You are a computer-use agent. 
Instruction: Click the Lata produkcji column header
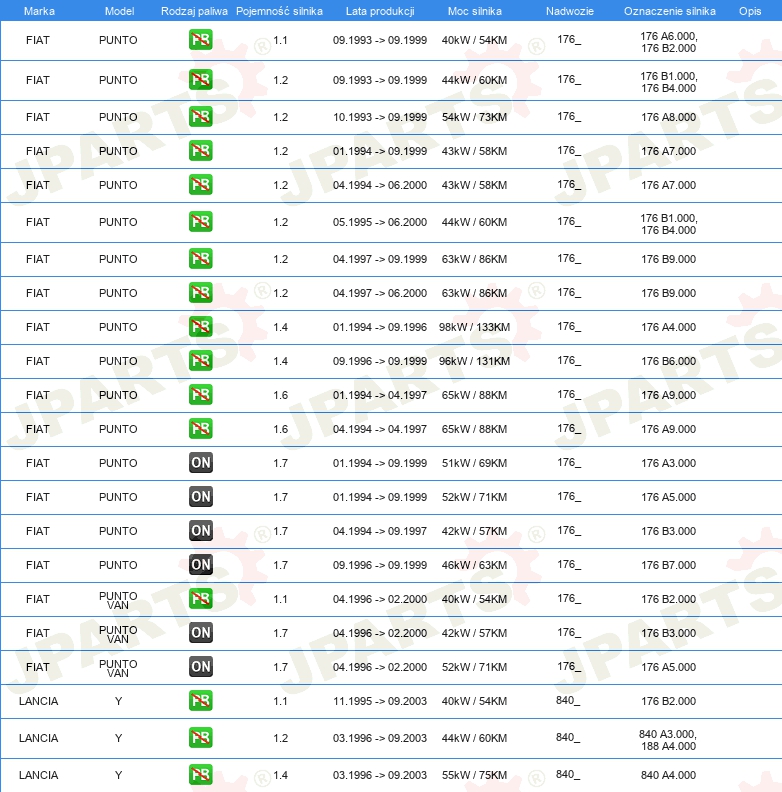(x=380, y=11)
